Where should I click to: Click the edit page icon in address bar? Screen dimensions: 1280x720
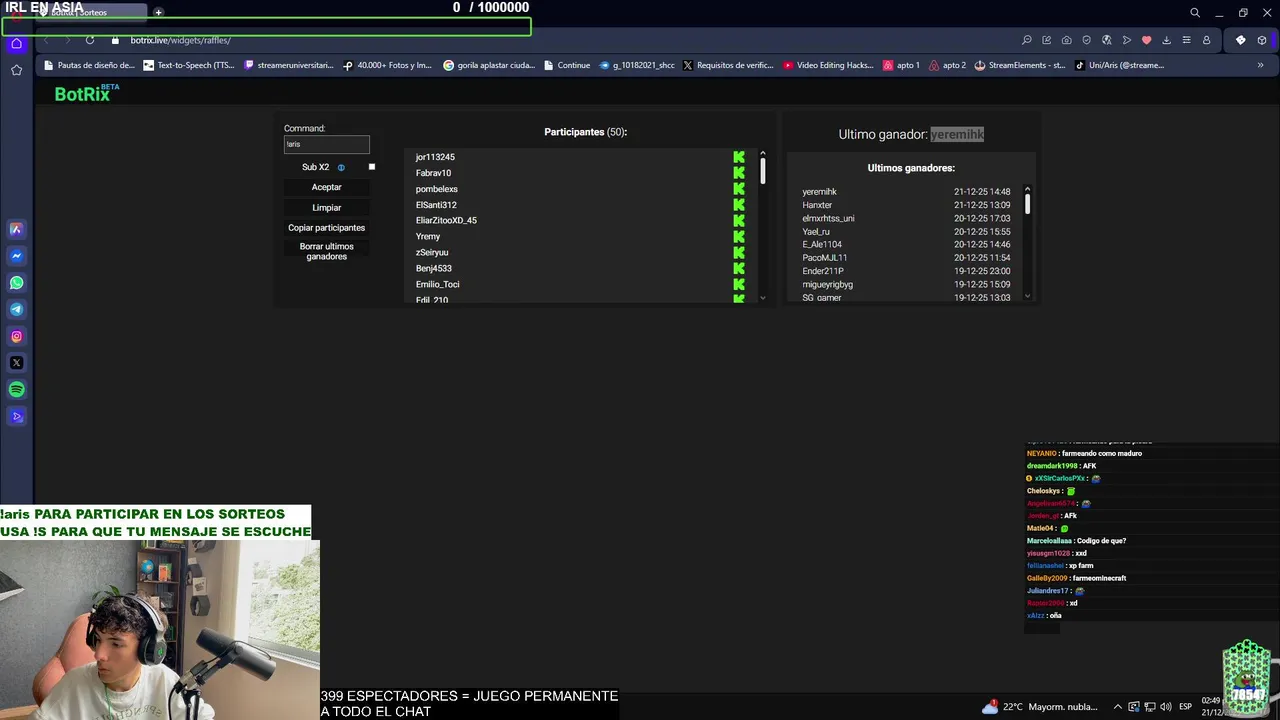click(1047, 40)
